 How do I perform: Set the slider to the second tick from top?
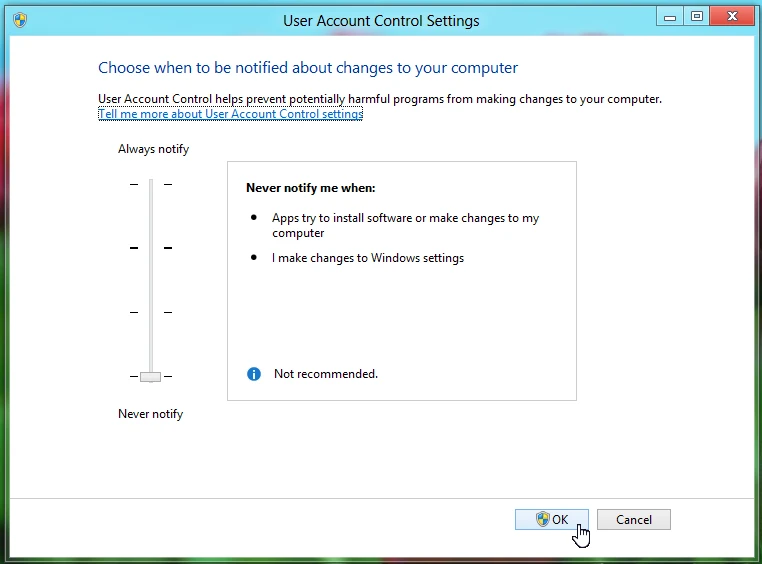151,248
